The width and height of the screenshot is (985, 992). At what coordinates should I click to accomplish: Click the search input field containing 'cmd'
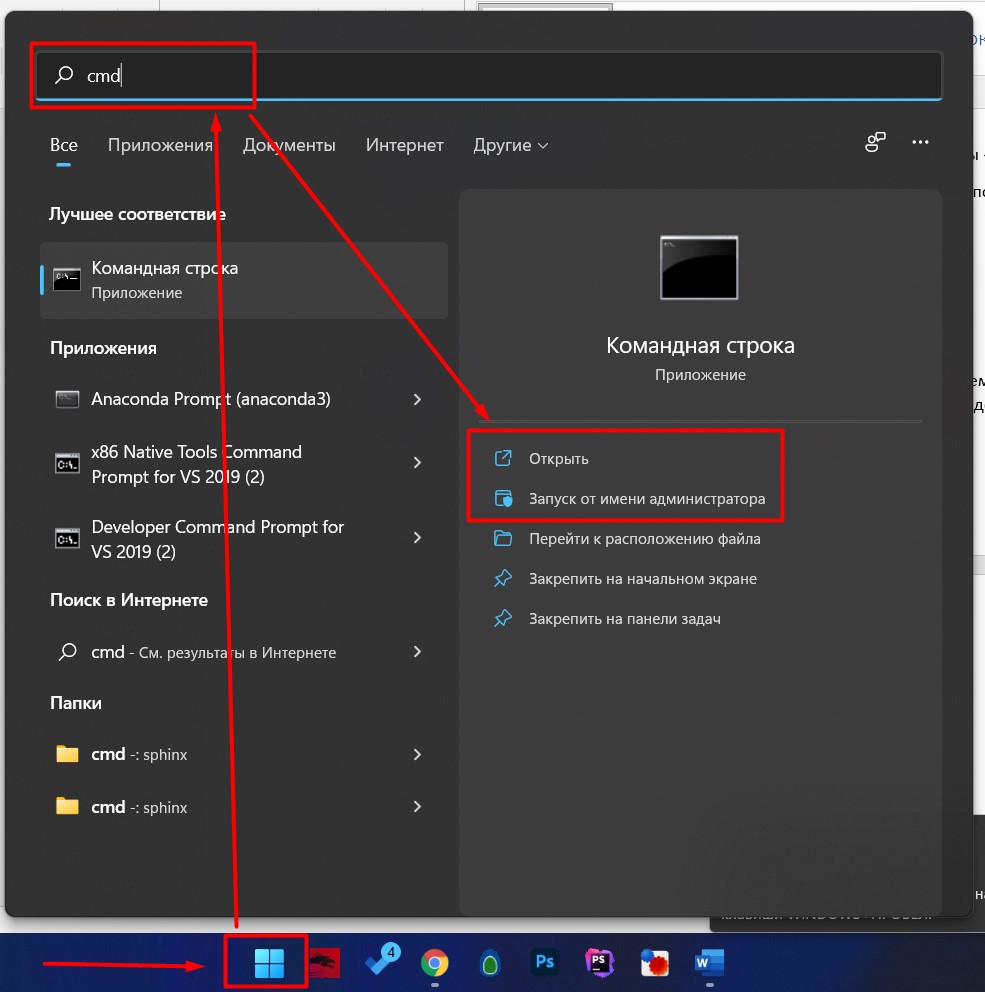488,75
